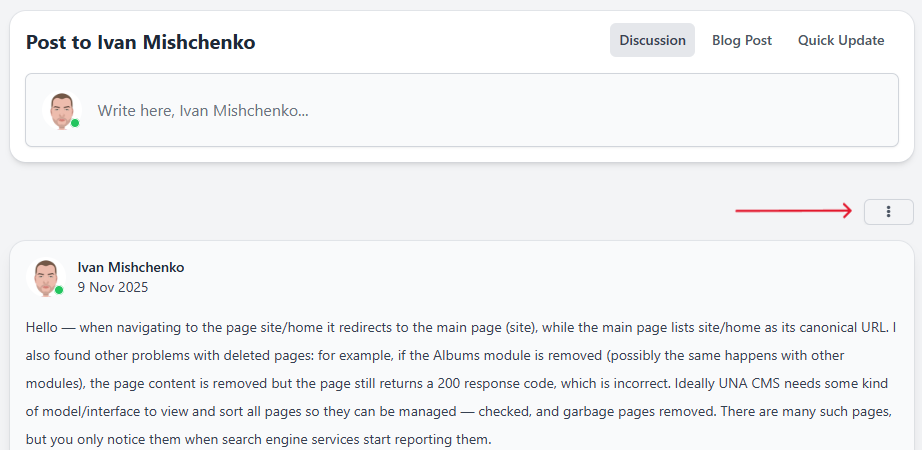Switch to the Discussion tab
The width and height of the screenshot is (922, 450).
click(x=652, y=41)
